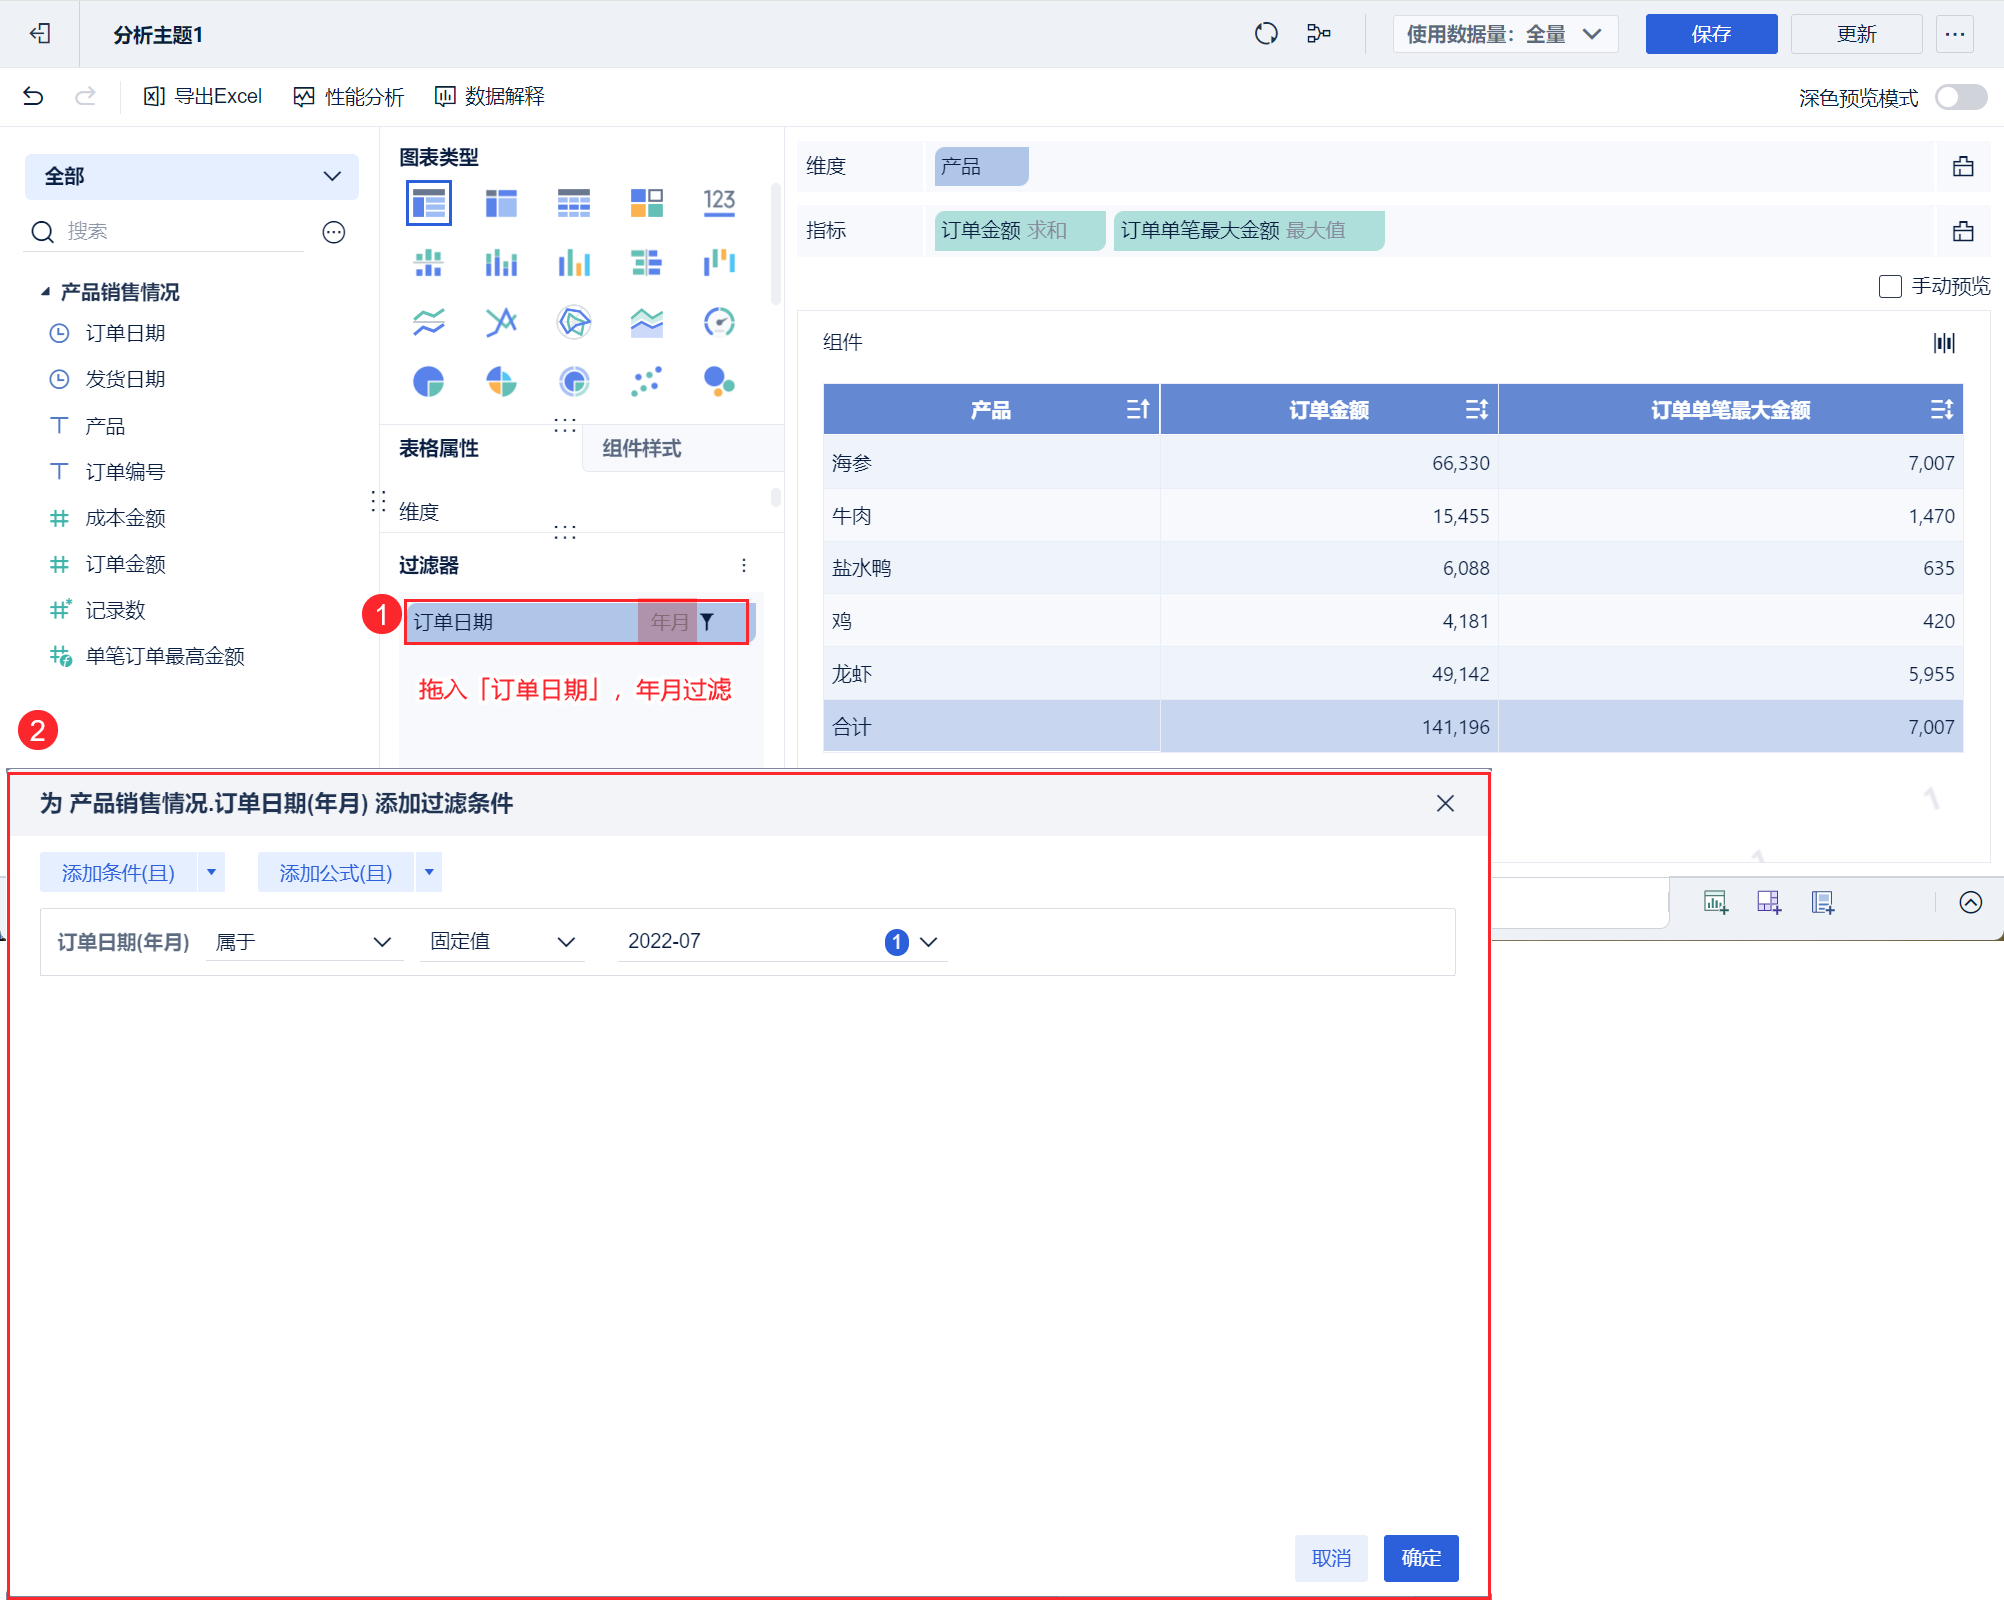
Task: Click the 确定 button
Action: point(1420,1557)
